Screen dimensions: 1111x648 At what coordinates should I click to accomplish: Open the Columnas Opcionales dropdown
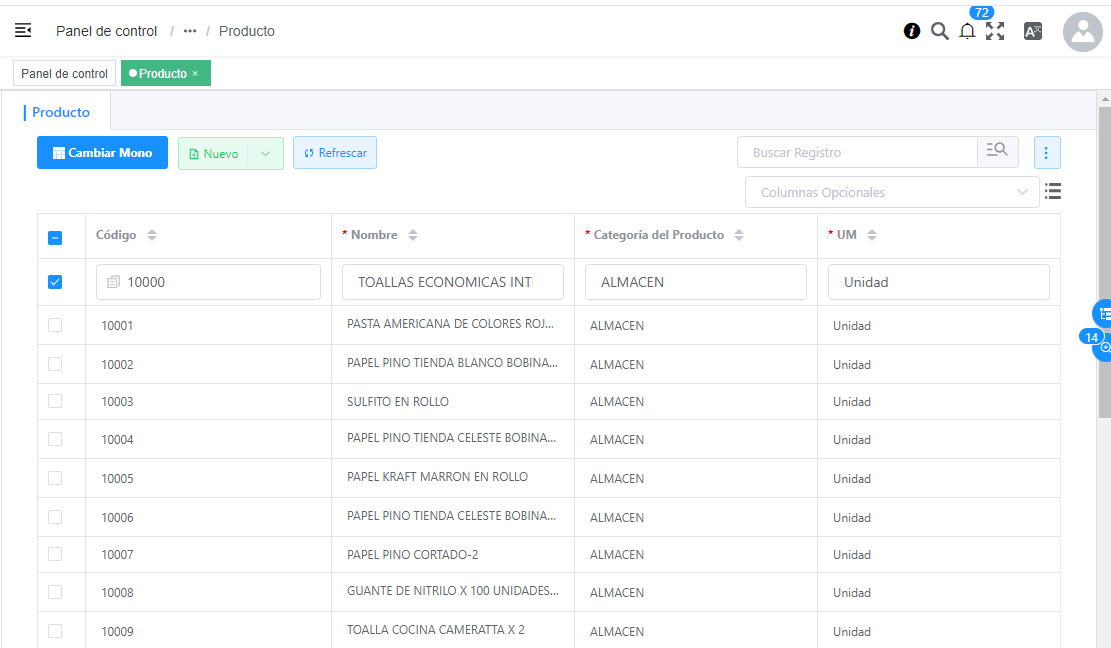coord(891,192)
